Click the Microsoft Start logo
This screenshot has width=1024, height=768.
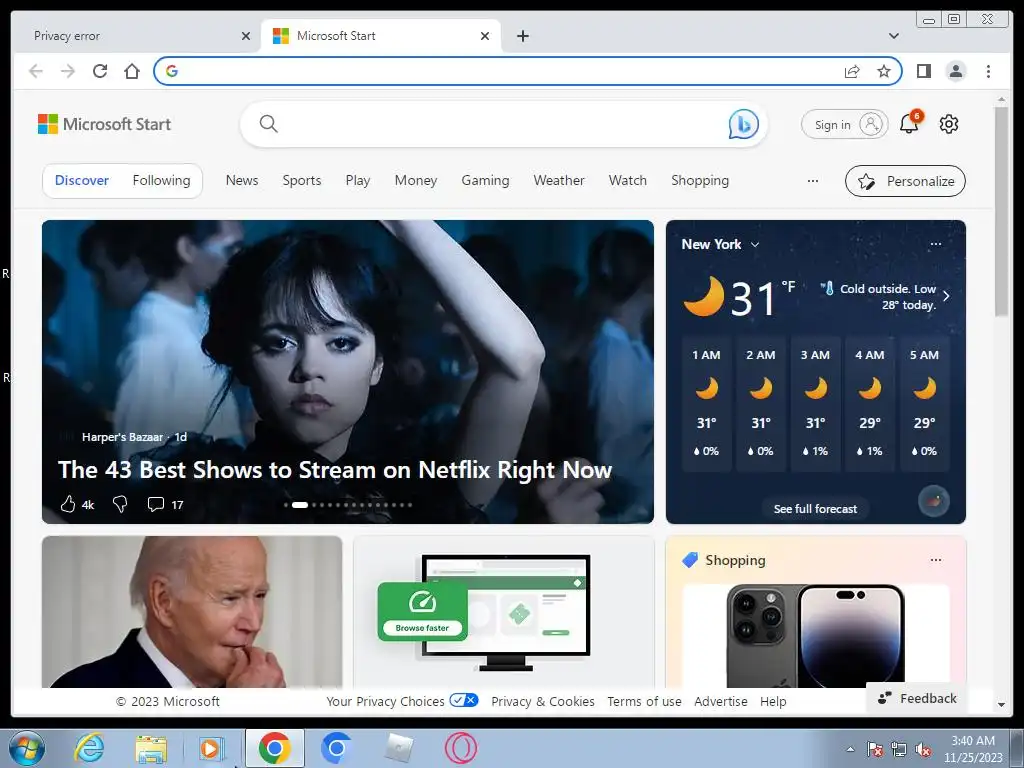[x=104, y=124]
